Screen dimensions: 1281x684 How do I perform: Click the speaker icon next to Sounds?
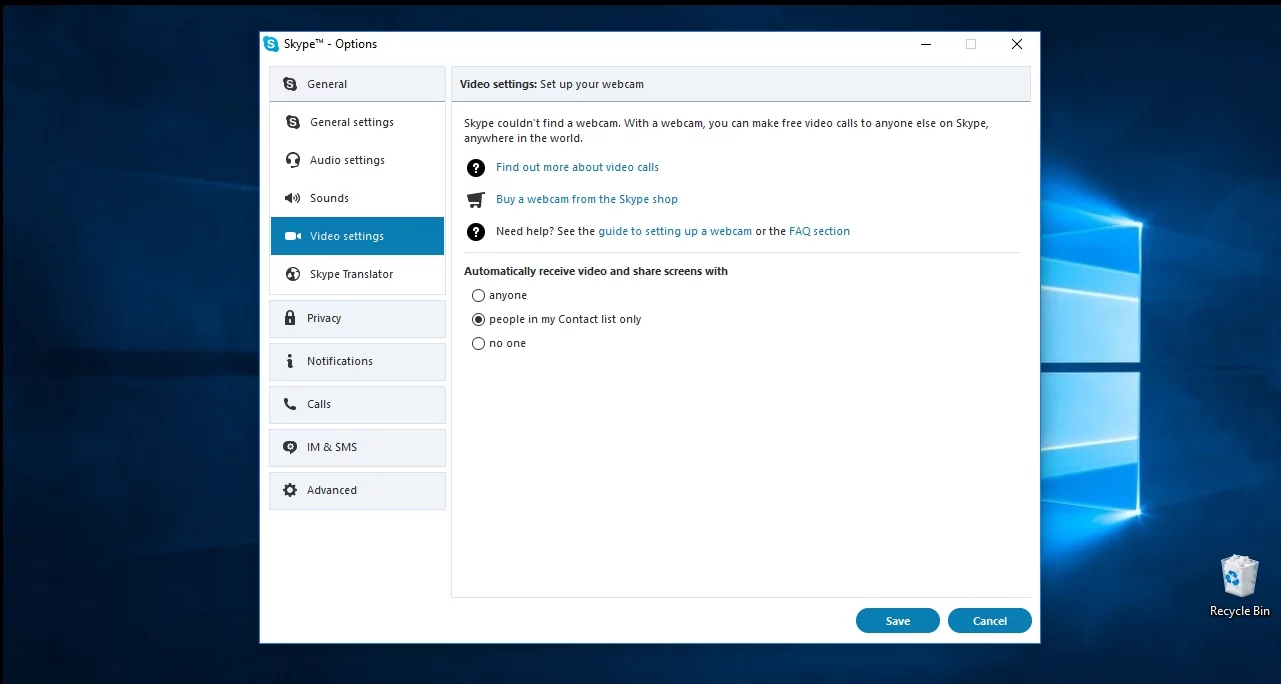[293, 198]
